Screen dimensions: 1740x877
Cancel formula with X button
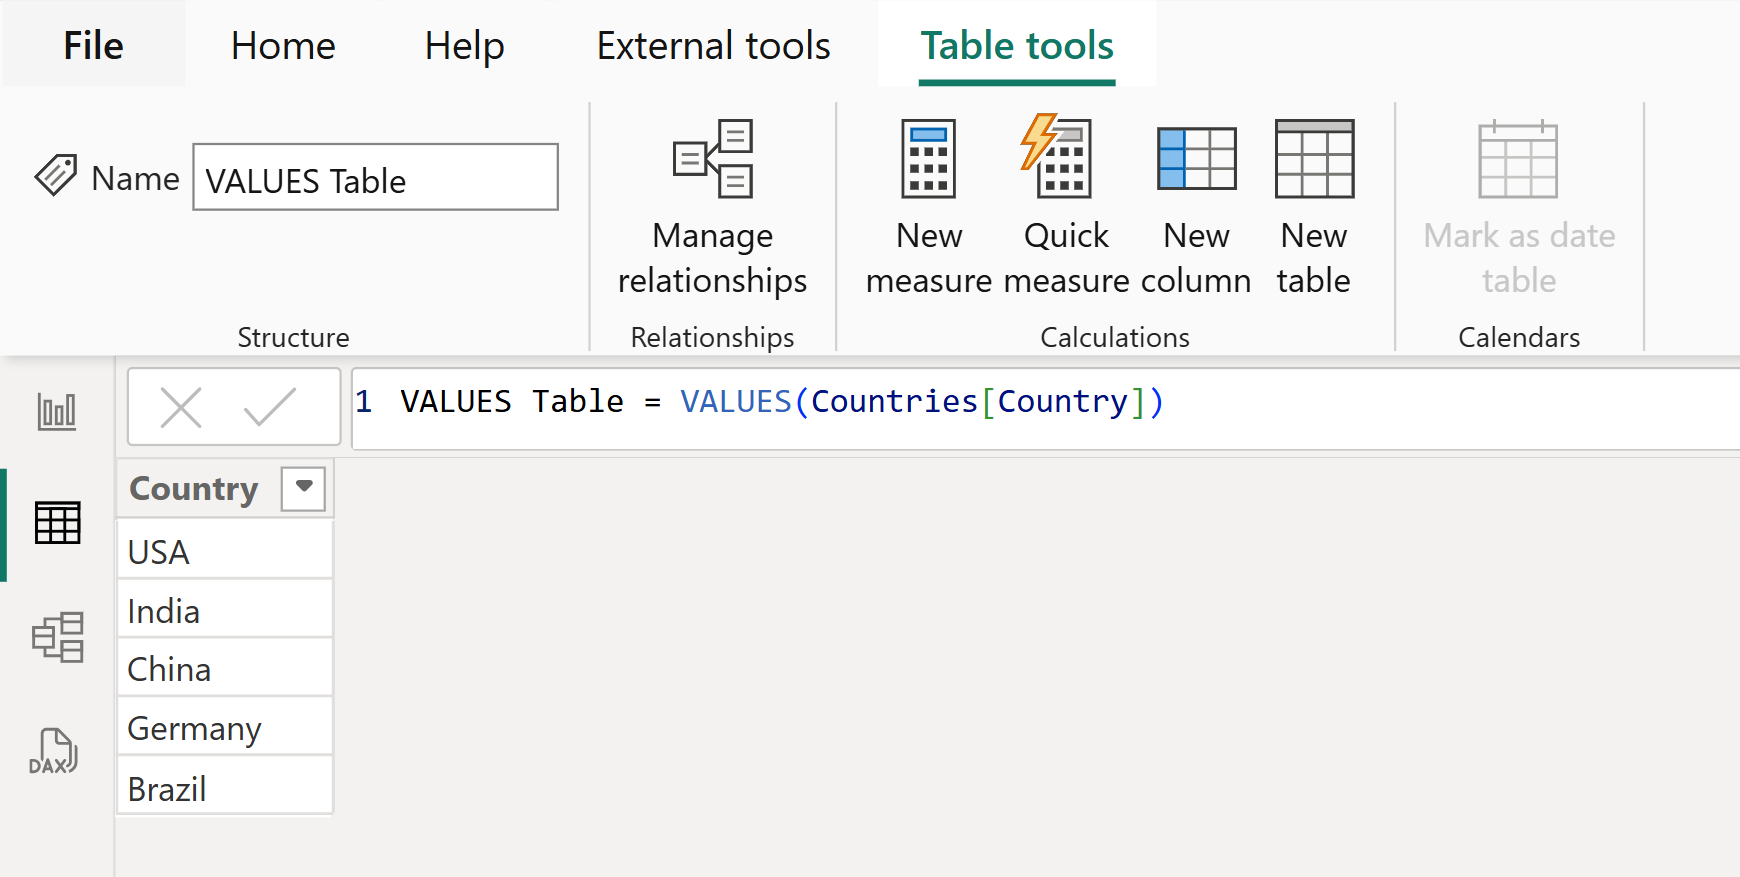181,407
